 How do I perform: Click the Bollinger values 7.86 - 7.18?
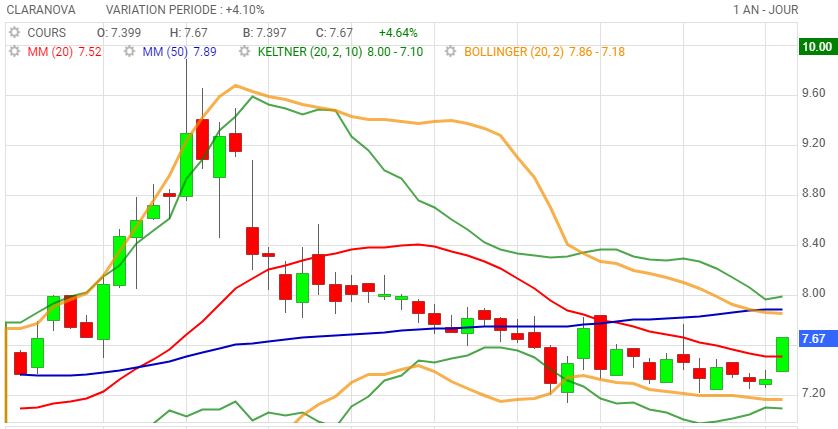coord(596,52)
